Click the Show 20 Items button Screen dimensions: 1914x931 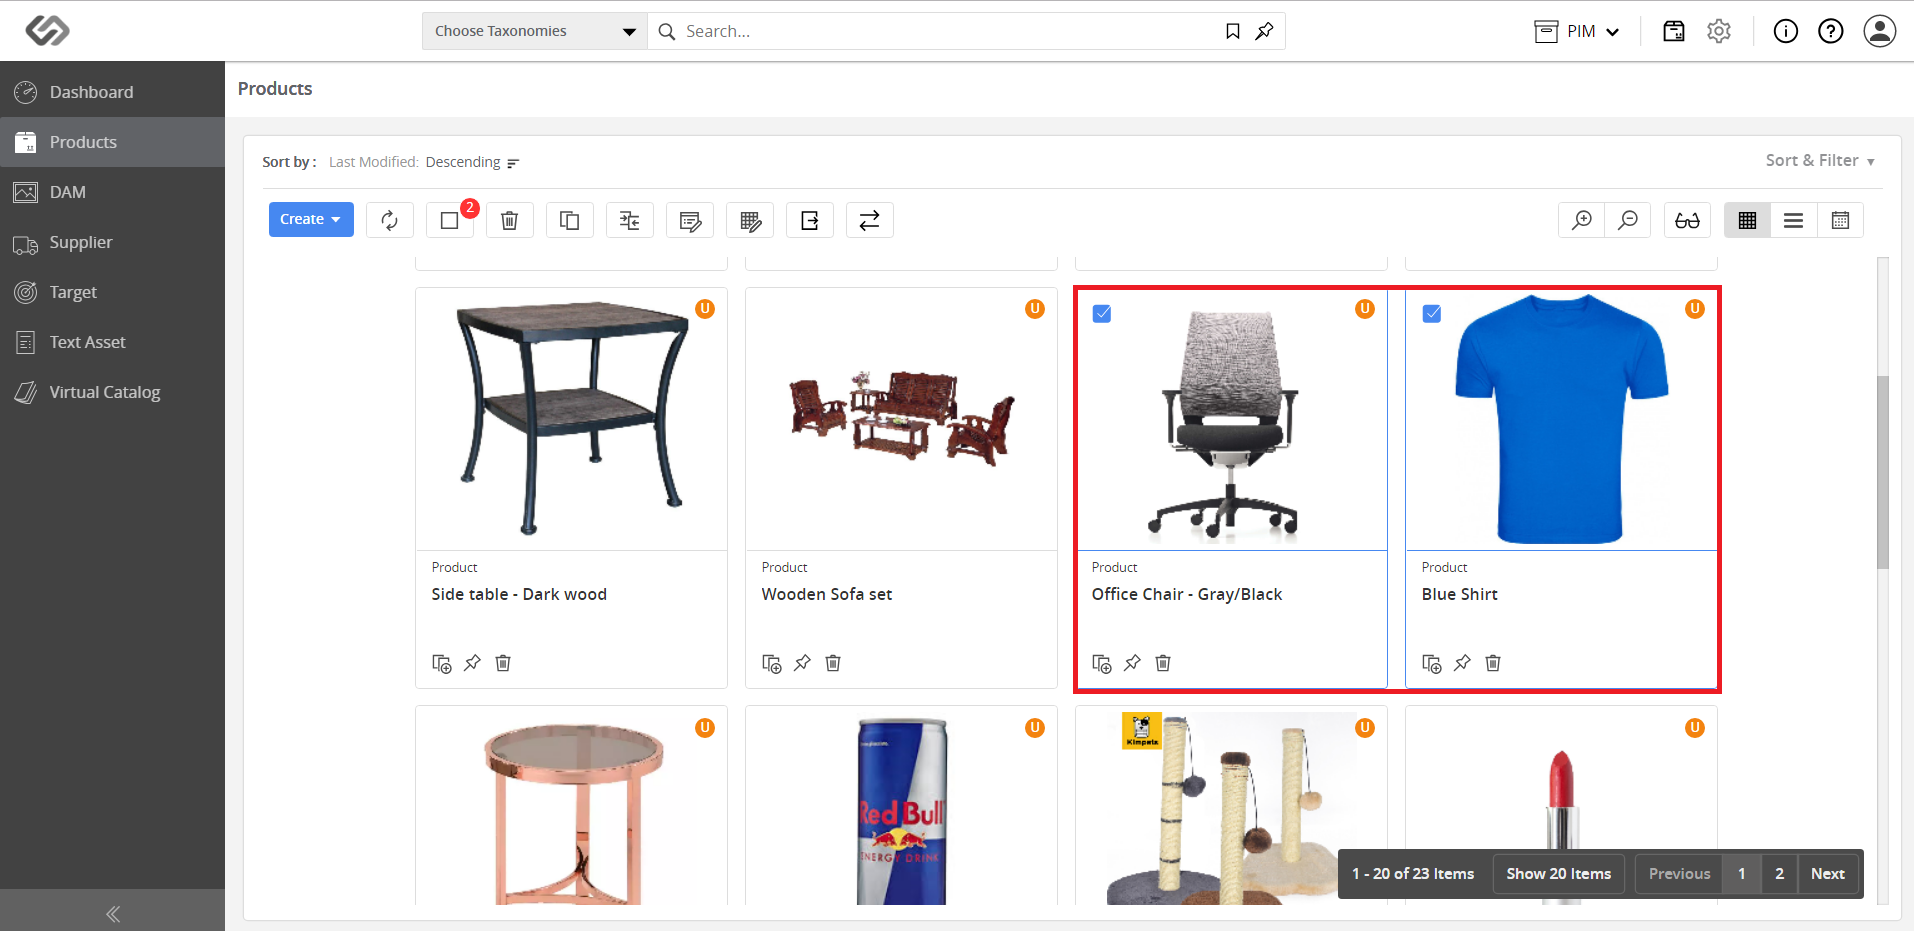[1558, 874]
